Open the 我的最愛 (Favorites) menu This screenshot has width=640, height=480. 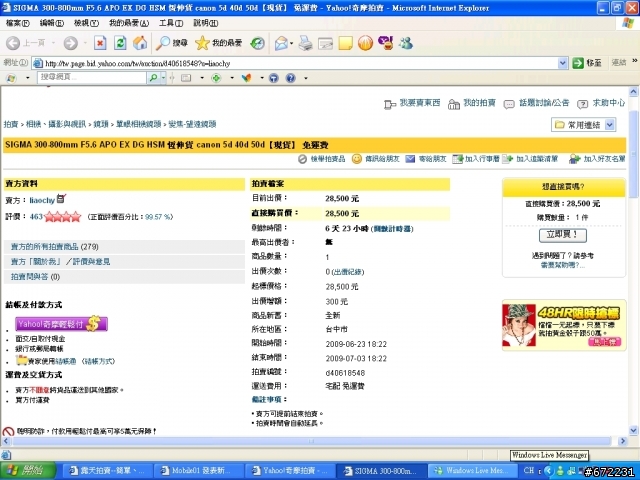(x=129, y=23)
